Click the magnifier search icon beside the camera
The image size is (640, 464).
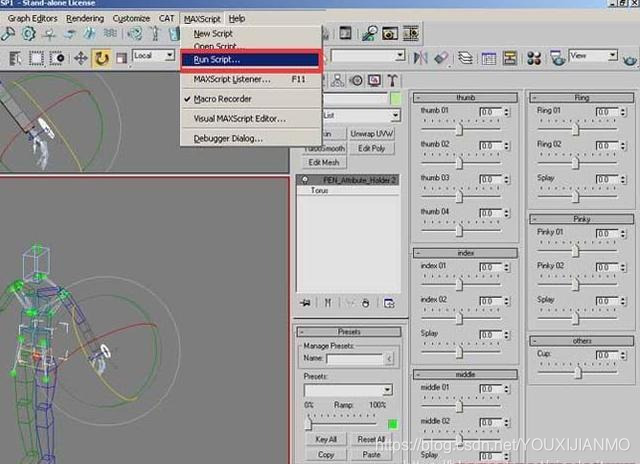pos(369,33)
